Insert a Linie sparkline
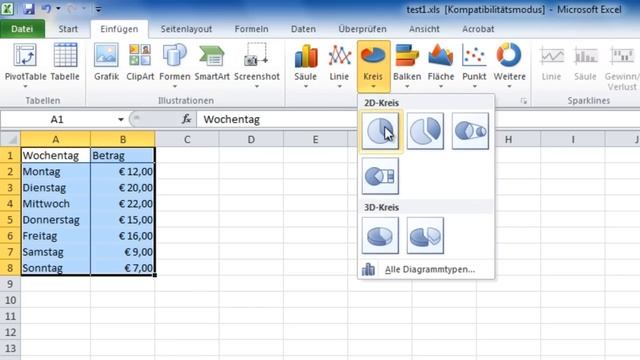This screenshot has width=640, height=360. (551, 63)
